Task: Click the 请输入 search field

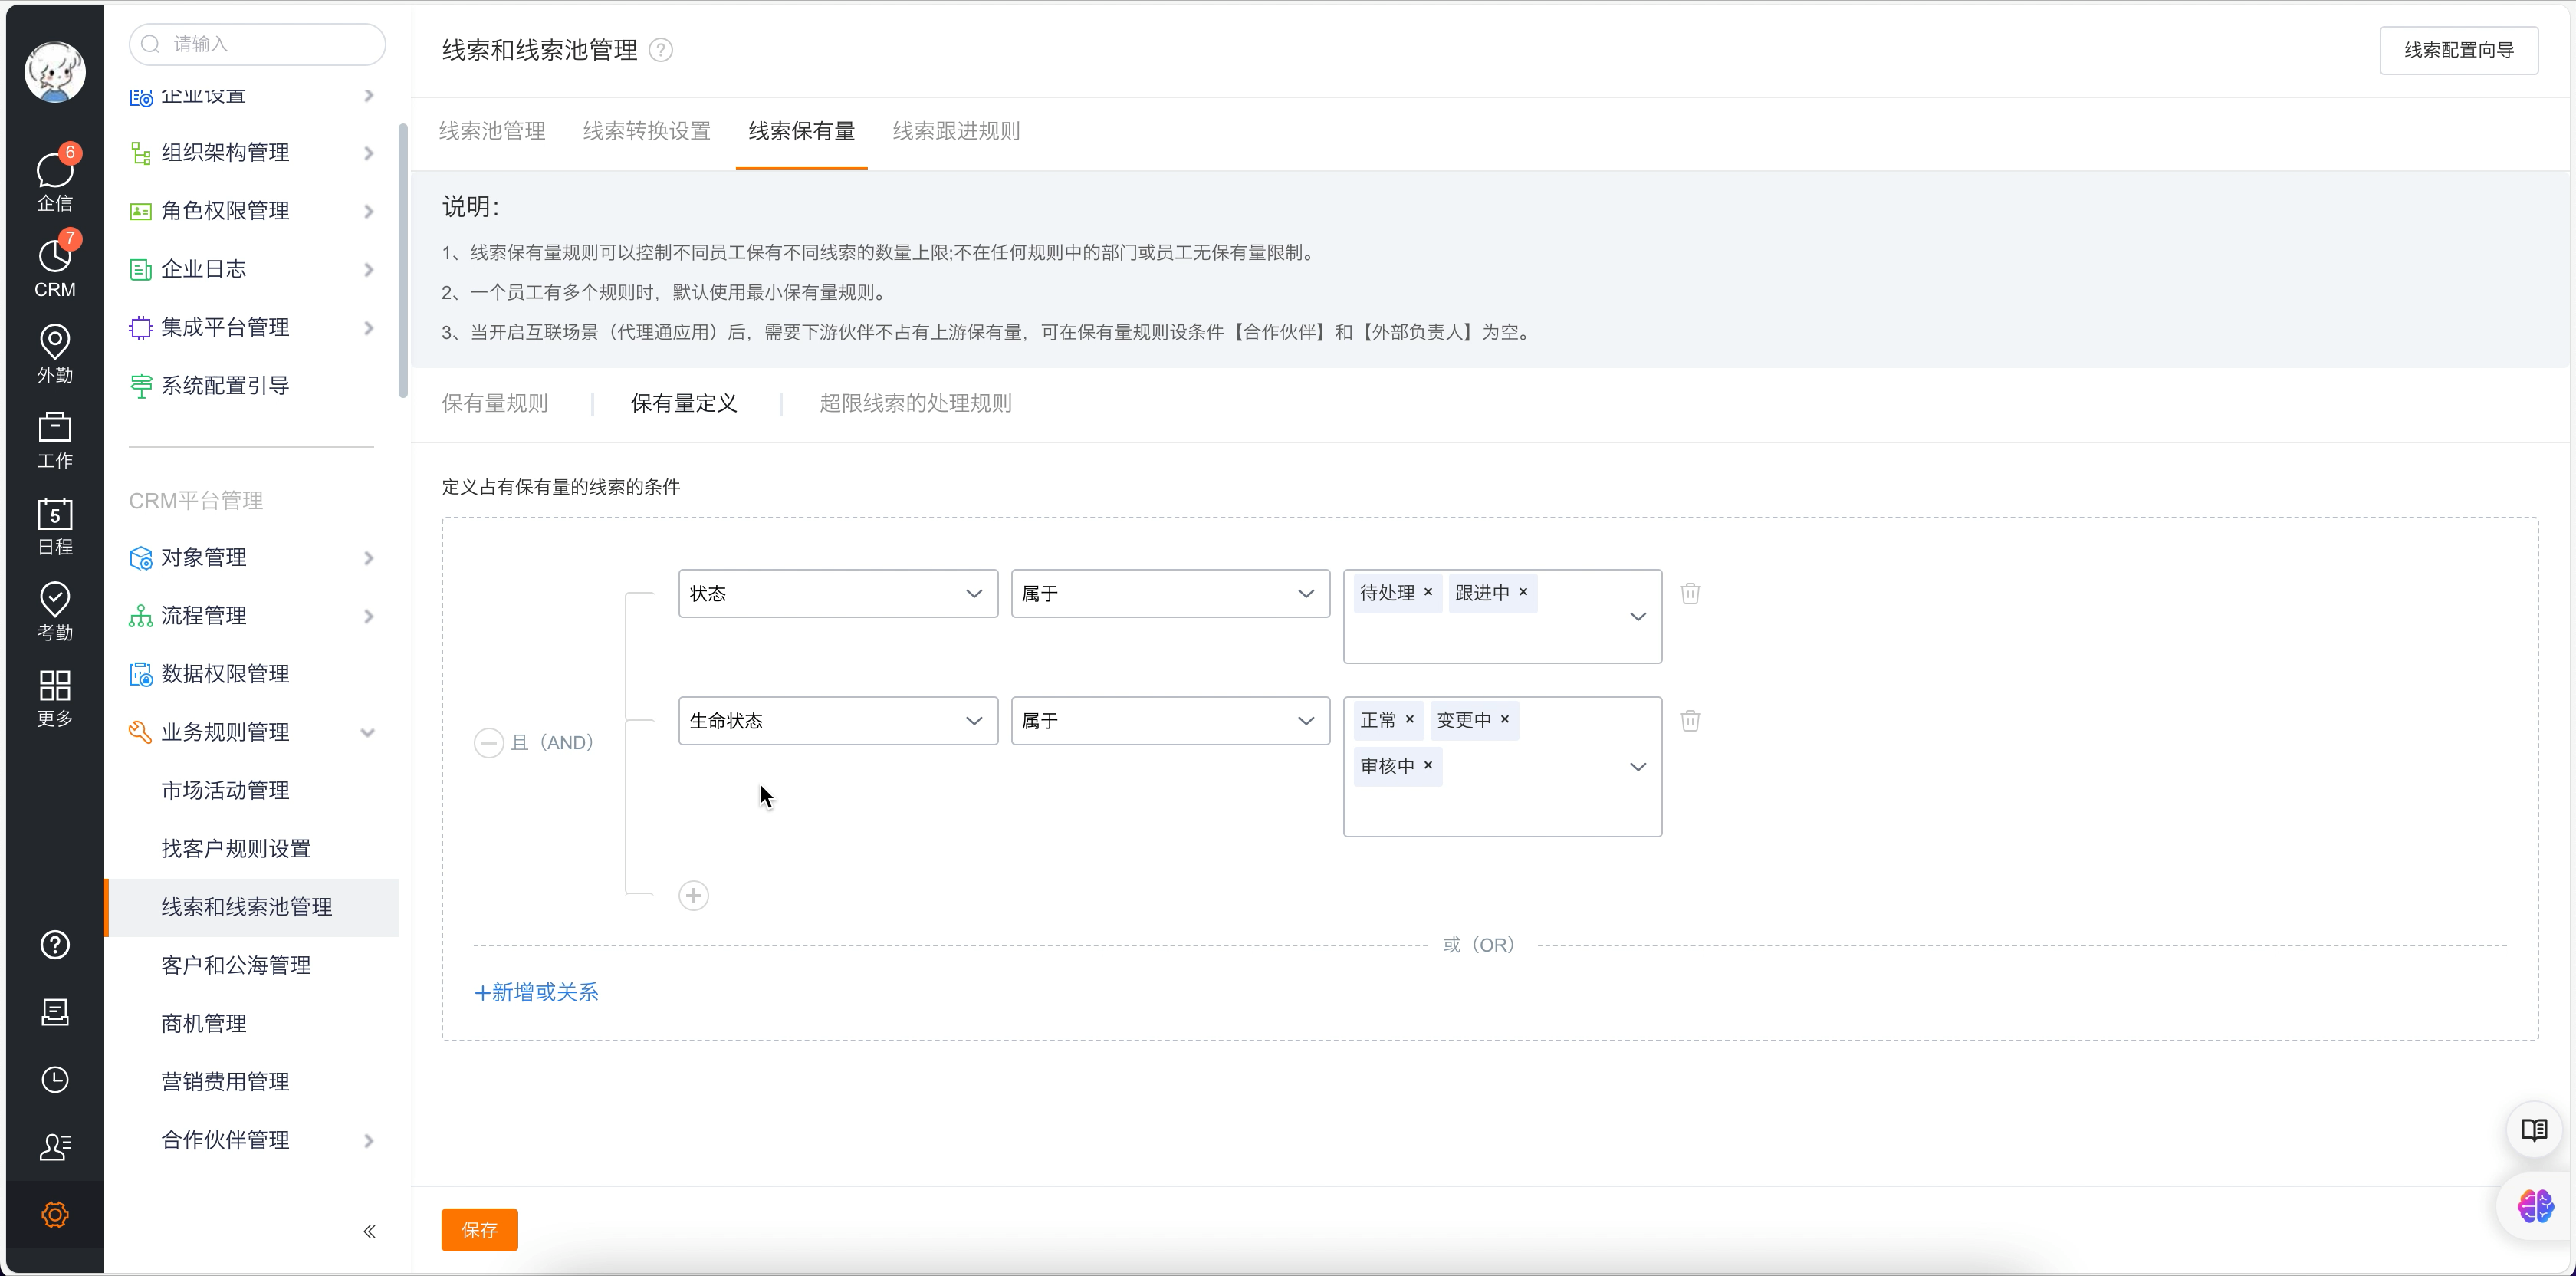Action: 257,44
